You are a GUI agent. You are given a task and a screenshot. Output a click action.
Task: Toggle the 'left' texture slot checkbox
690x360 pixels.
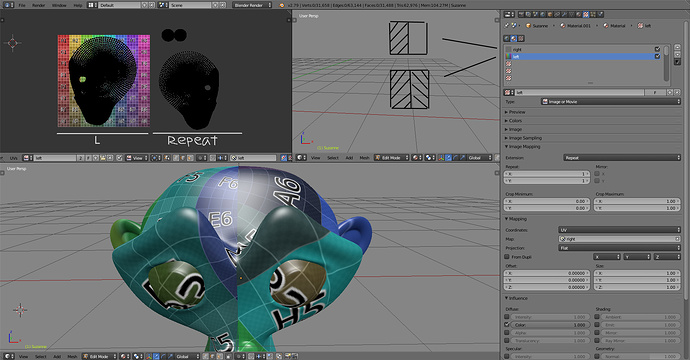tap(657, 56)
